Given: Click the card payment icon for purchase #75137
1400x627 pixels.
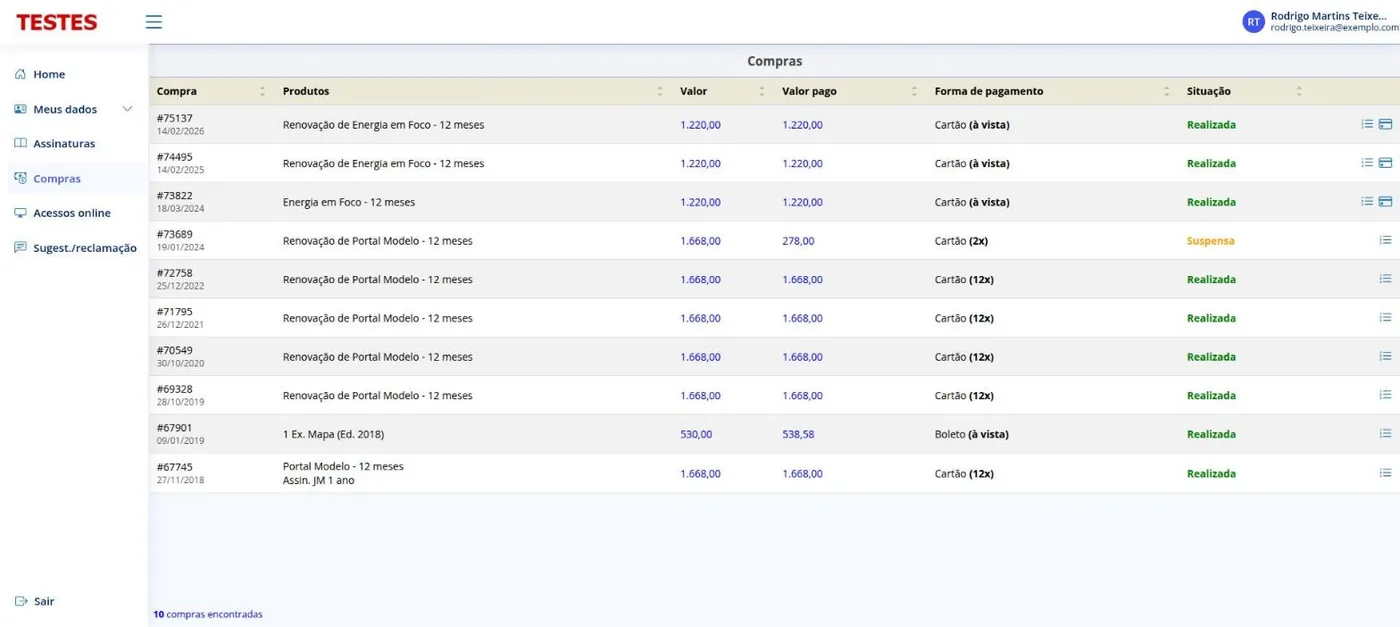Looking at the screenshot, I should pyautogui.click(x=1385, y=124).
